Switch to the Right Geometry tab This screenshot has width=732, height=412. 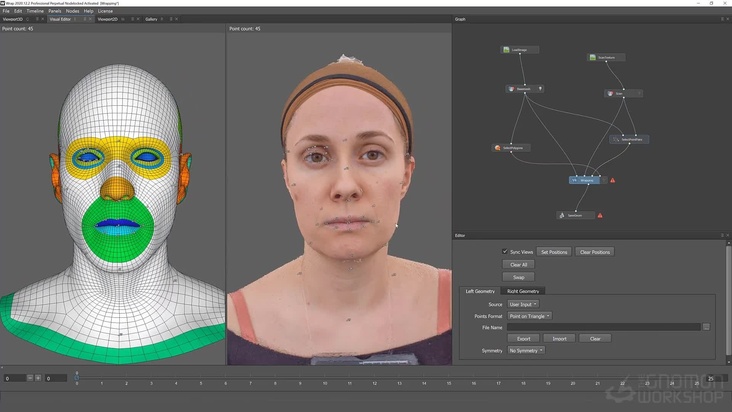coord(523,291)
